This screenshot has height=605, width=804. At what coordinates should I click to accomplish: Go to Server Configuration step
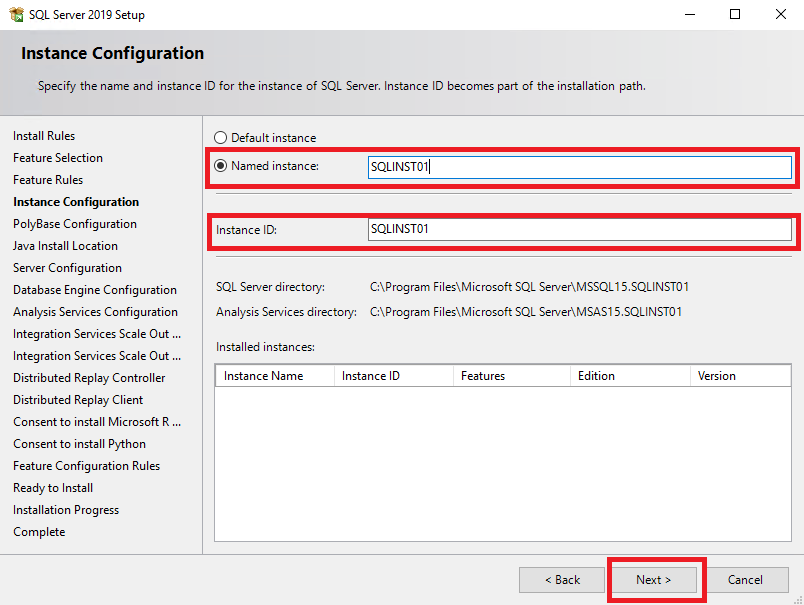click(67, 268)
